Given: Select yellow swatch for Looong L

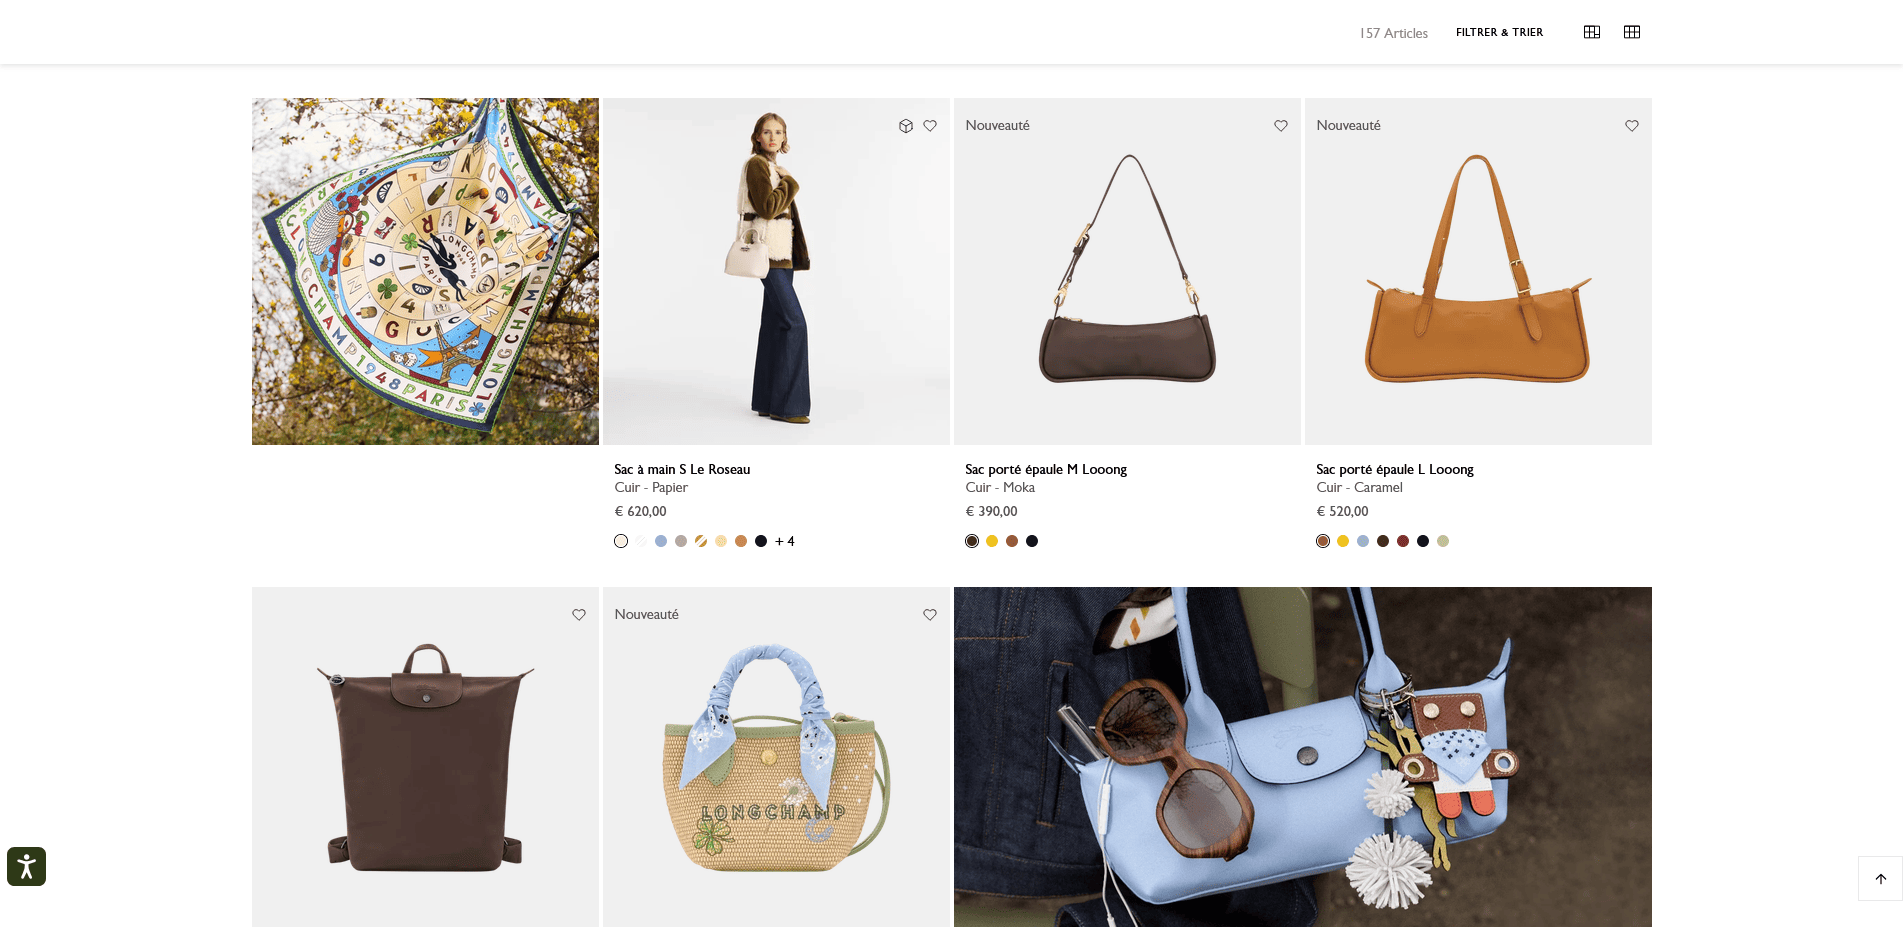Looking at the screenshot, I should (1343, 541).
